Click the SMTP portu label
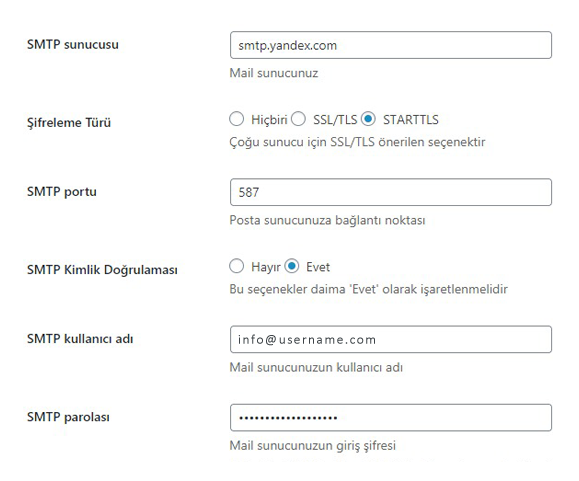579x481 pixels. click(62, 192)
